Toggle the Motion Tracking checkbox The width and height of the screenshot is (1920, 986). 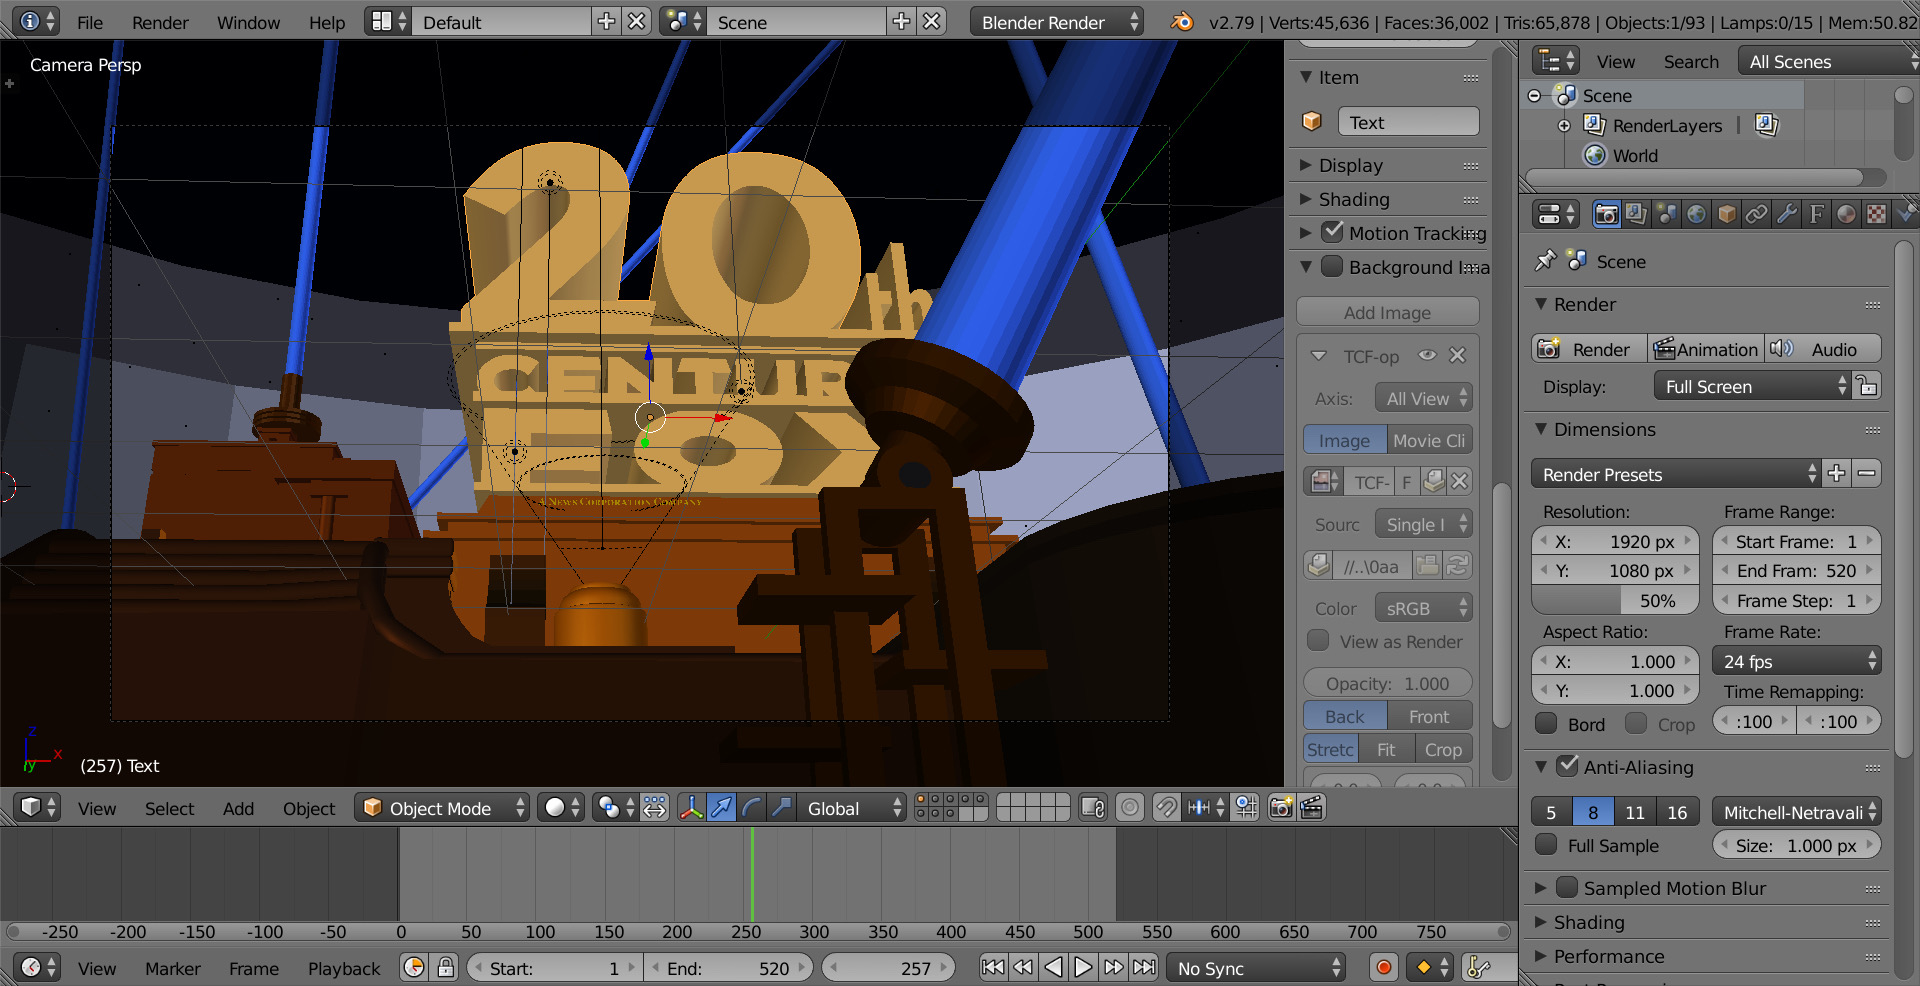pyautogui.click(x=1332, y=232)
